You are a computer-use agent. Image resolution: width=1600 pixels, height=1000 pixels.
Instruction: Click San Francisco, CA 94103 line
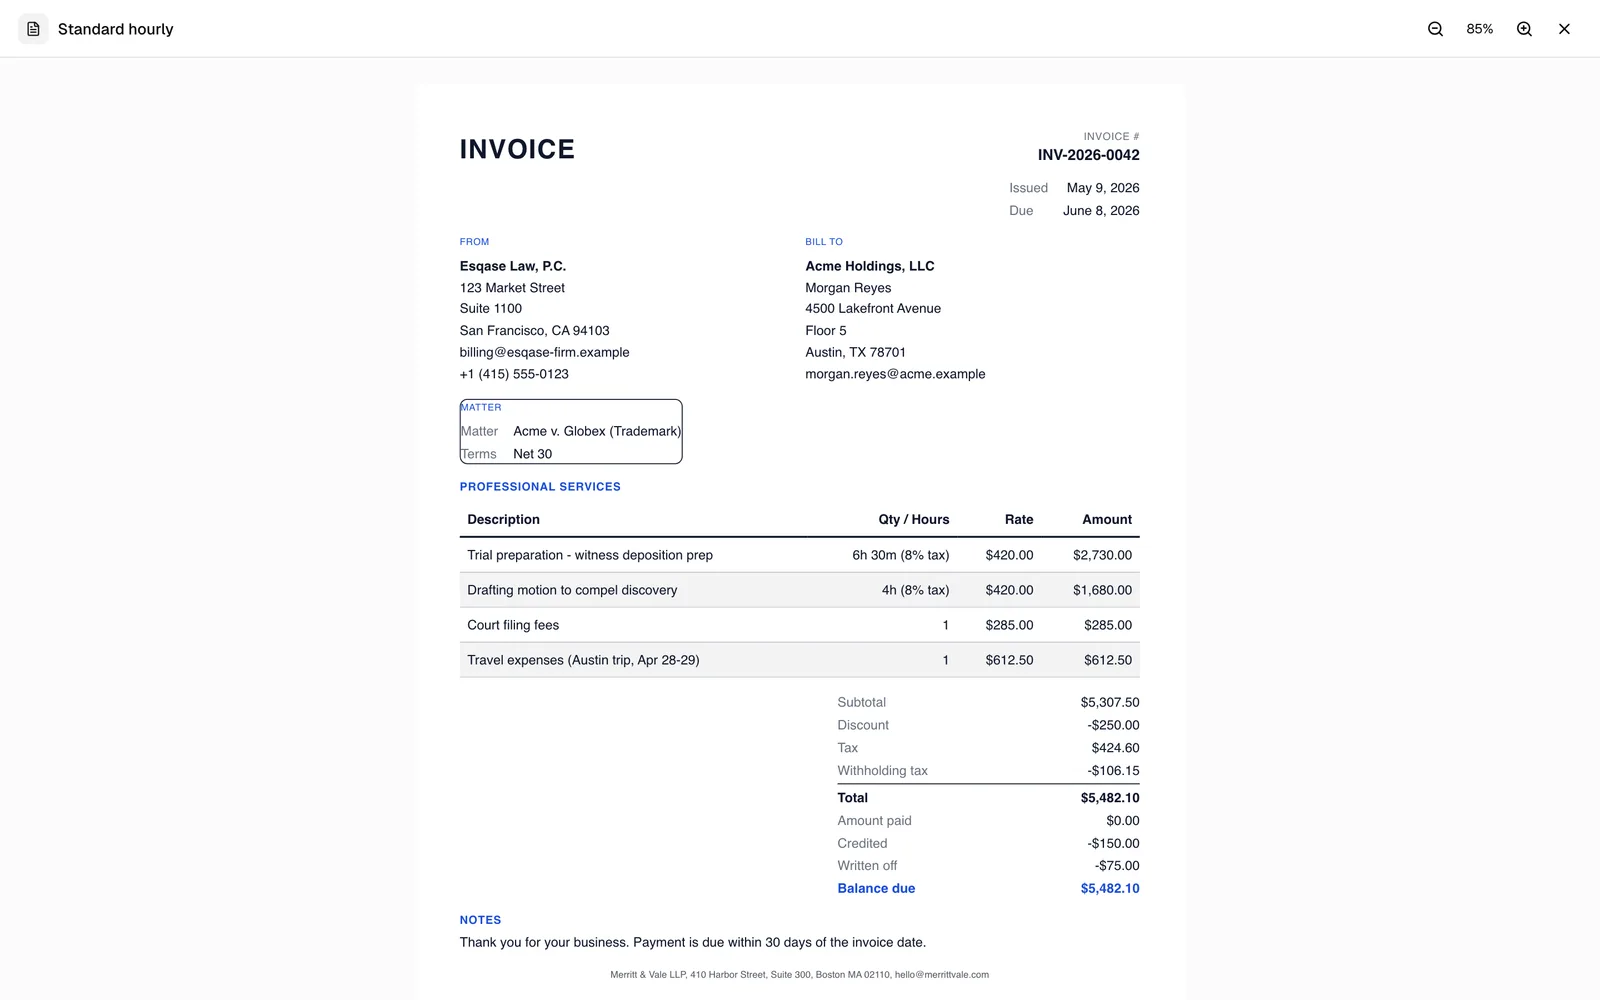tap(534, 331)
